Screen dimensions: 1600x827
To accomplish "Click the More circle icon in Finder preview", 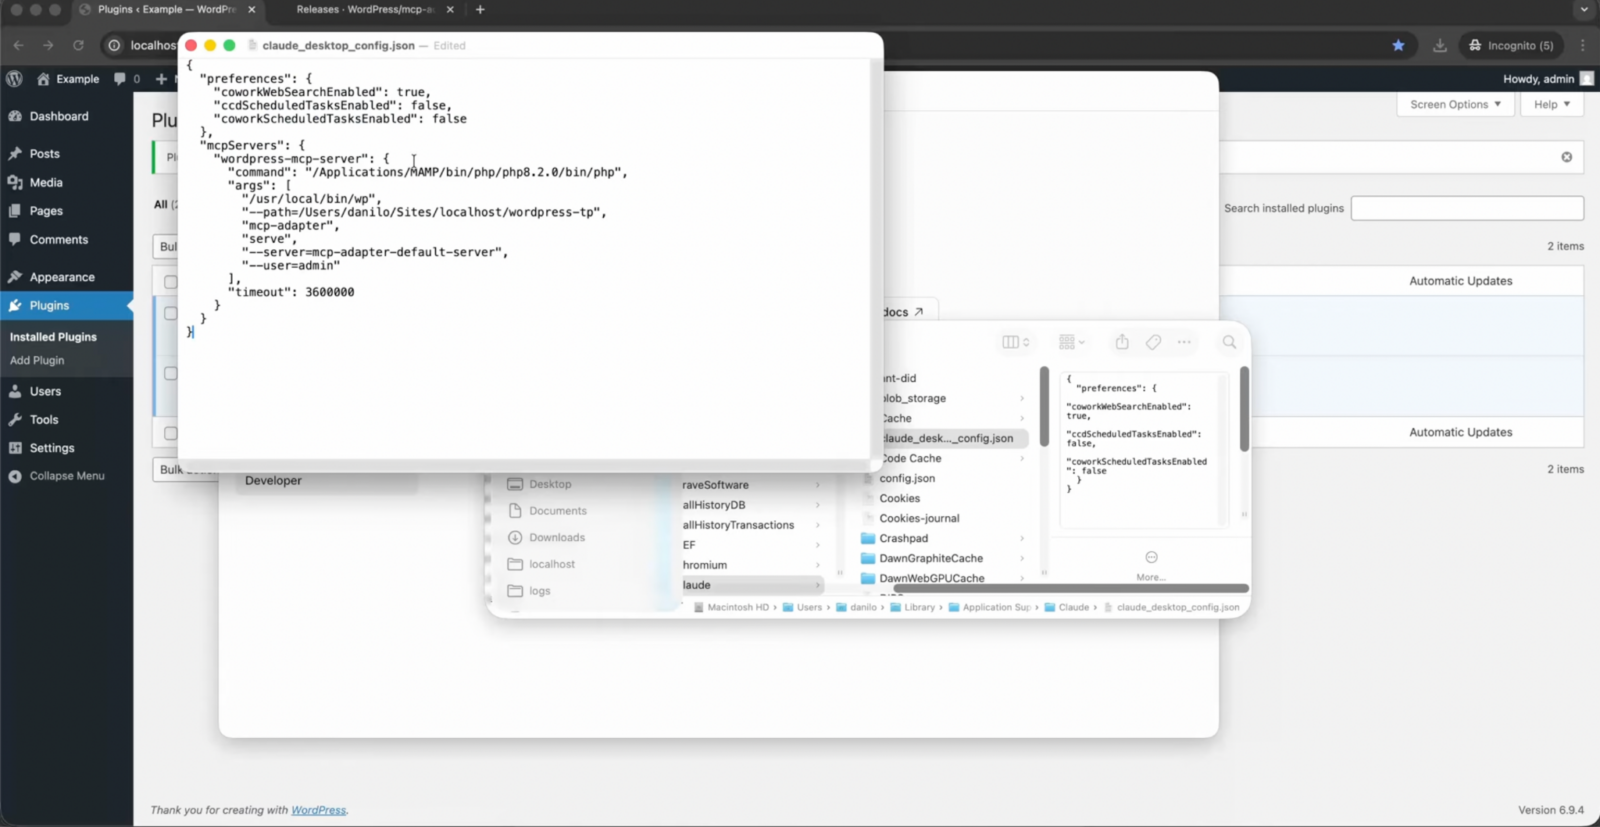I will coord(1151,557).
